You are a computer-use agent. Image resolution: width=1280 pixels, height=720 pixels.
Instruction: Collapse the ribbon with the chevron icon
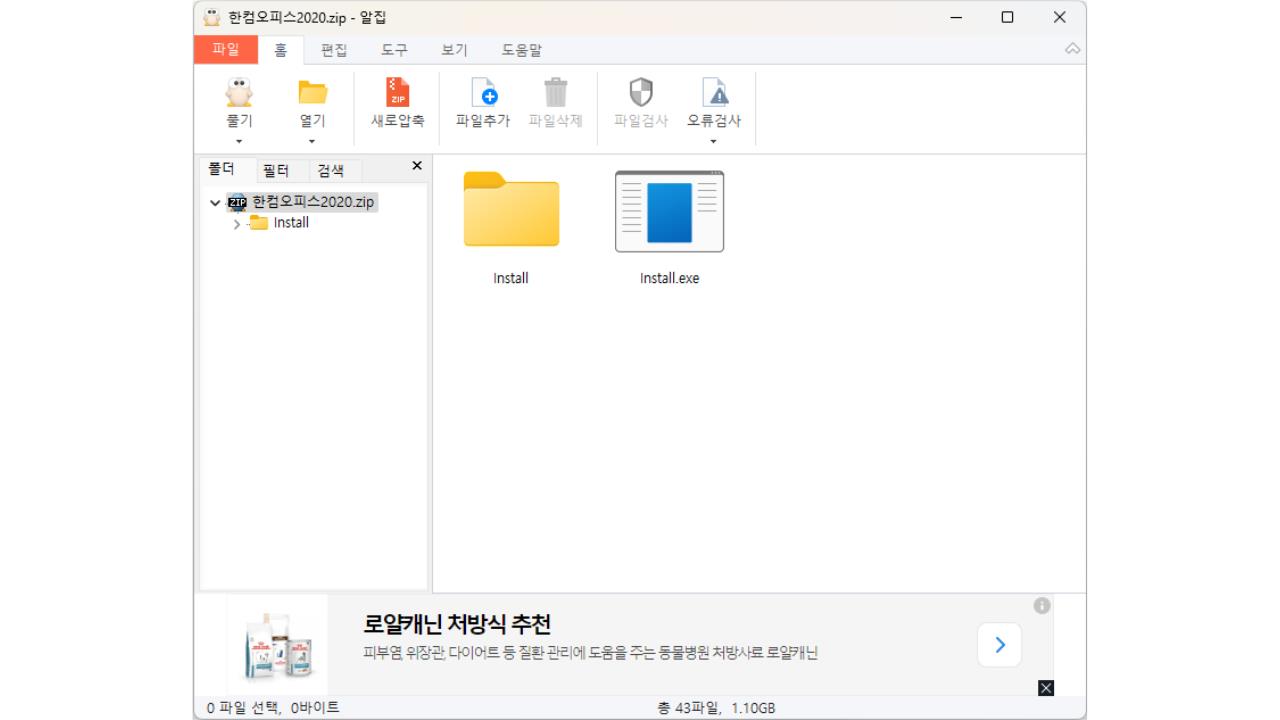point(1073,49)
